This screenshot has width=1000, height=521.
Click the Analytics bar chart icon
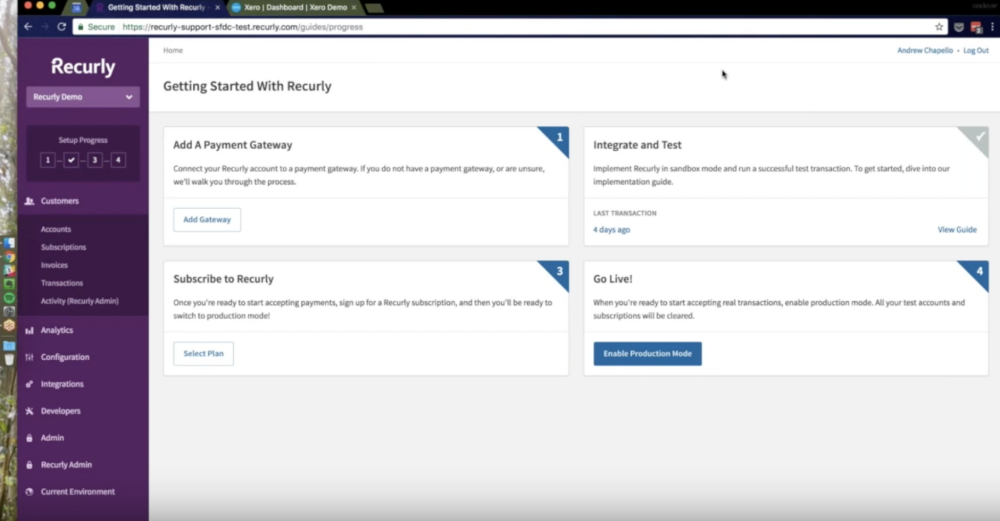tap(29, 330)
